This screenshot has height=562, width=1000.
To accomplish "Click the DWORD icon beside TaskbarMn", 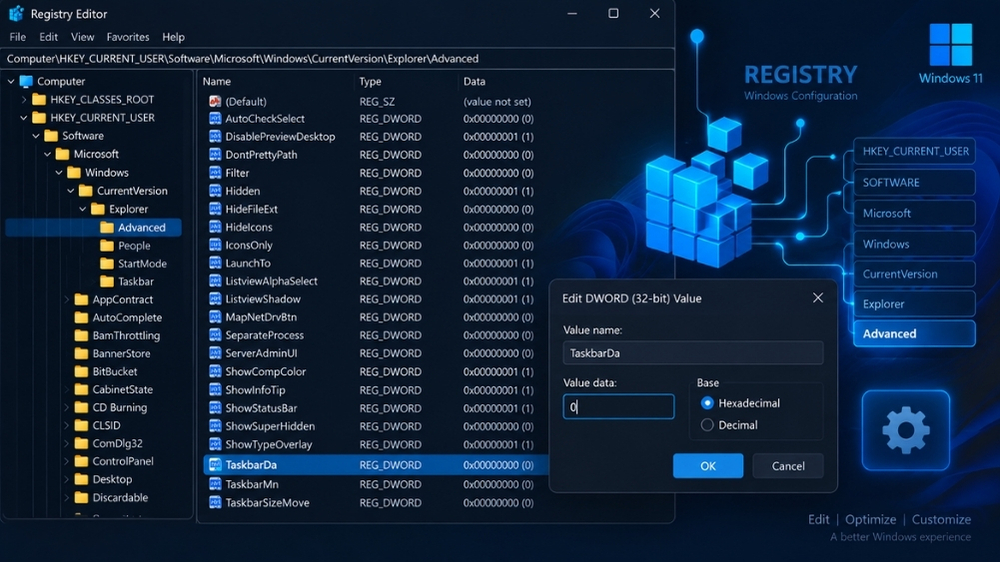I will [215, 484].
